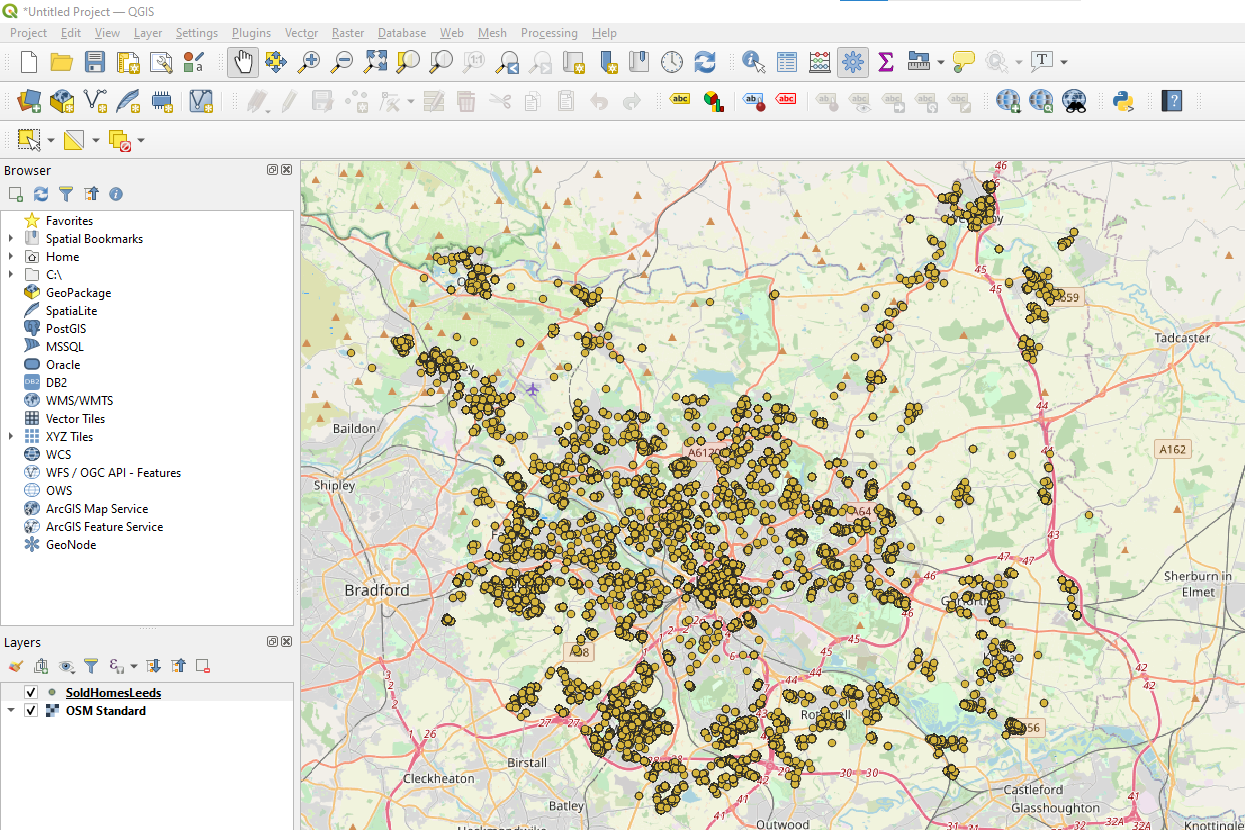Open the Processing menu
This screenshot has width=1245, height=830.
[549, 33]
